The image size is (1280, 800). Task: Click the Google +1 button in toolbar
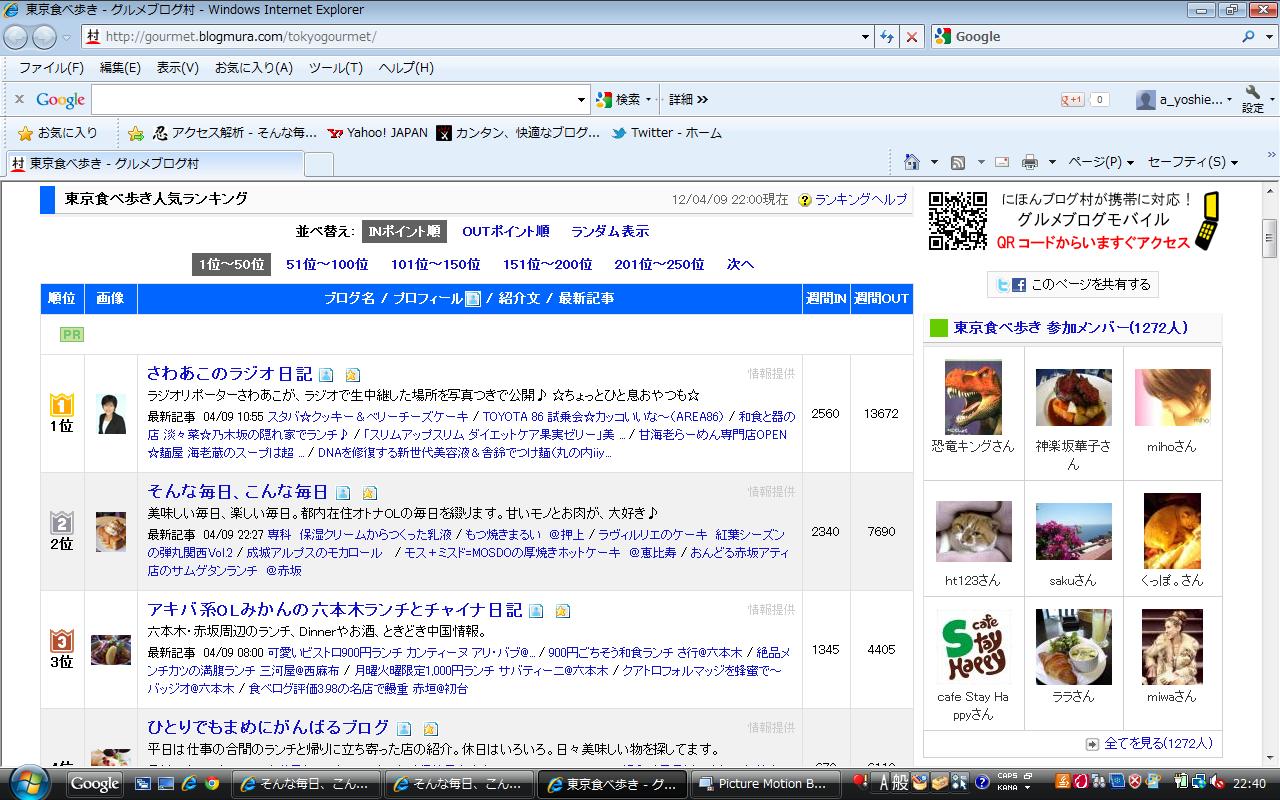tap(1072, 100)
